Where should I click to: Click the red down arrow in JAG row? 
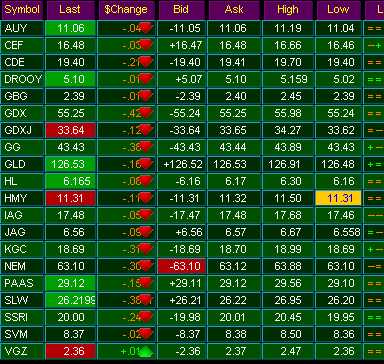tap(146, 232)
